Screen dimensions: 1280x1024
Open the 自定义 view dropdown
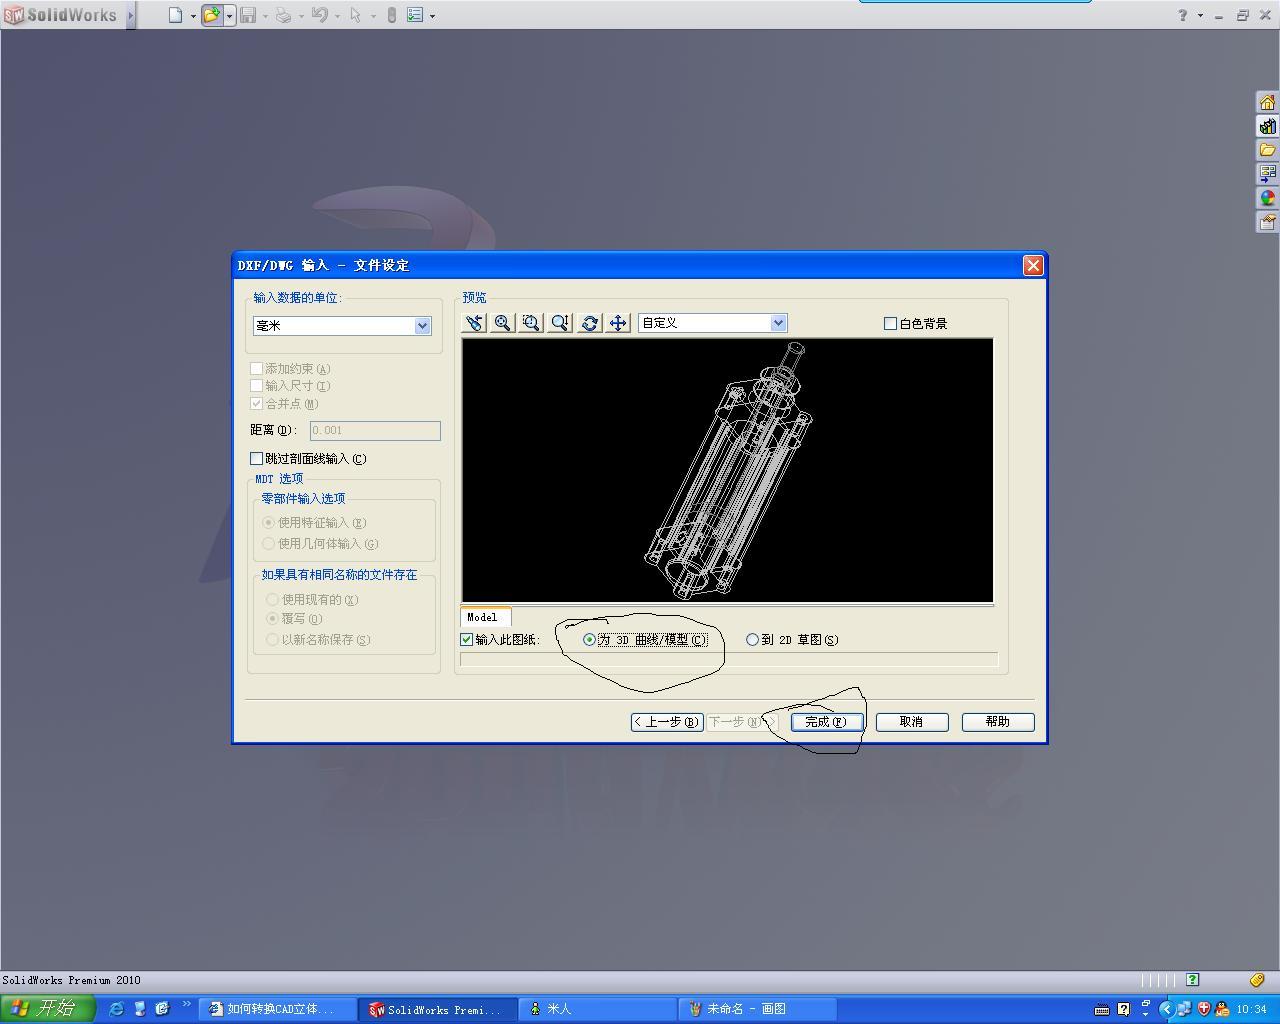(712, 323)
